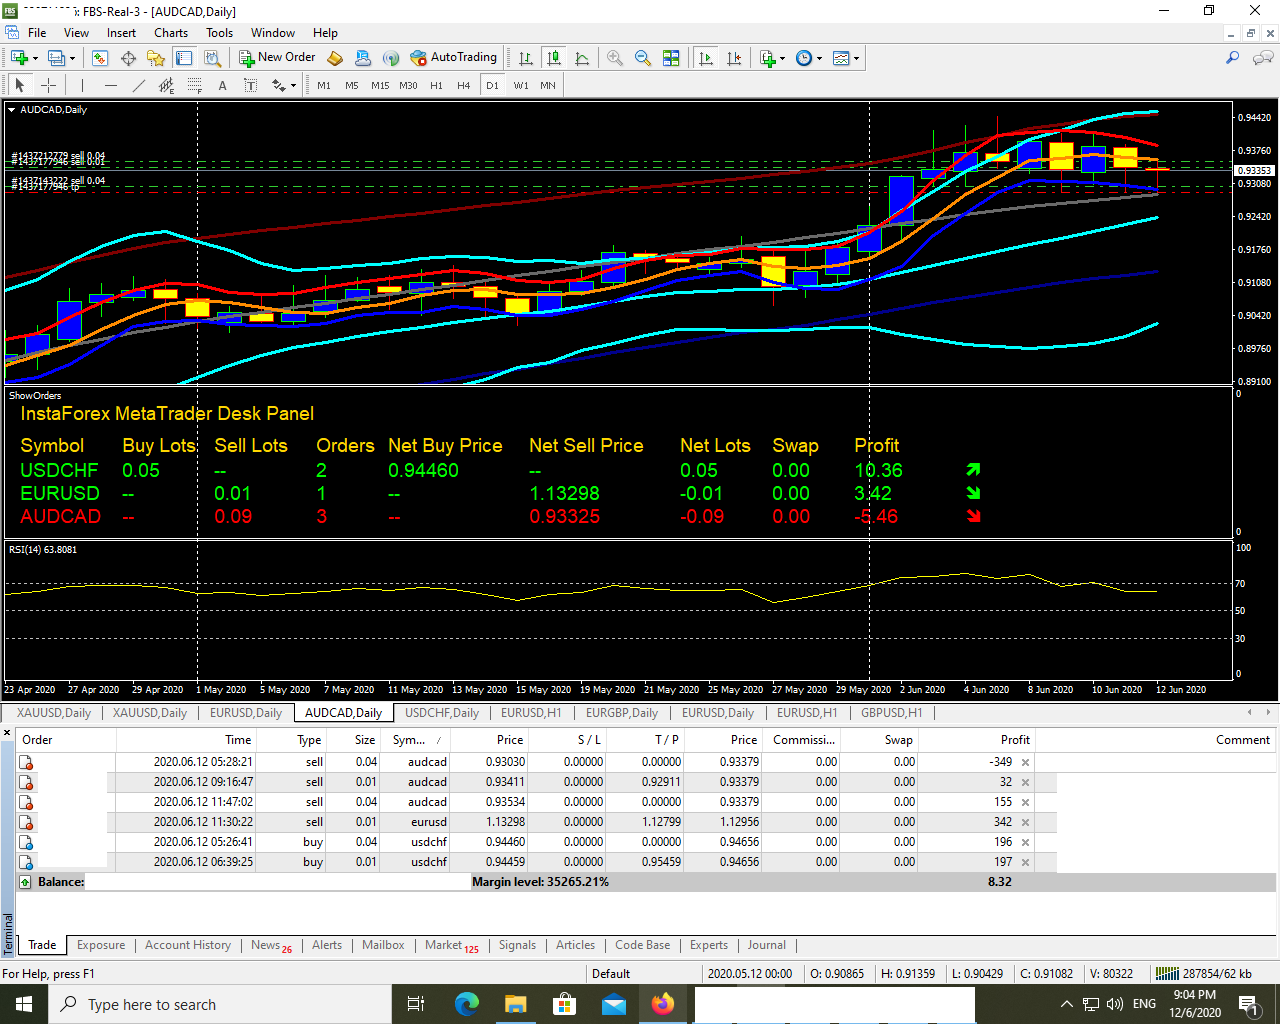The height and width of the screenshot is (1024, 1280).
Task: Switch timeframe to H4
Action: (464, 86)
